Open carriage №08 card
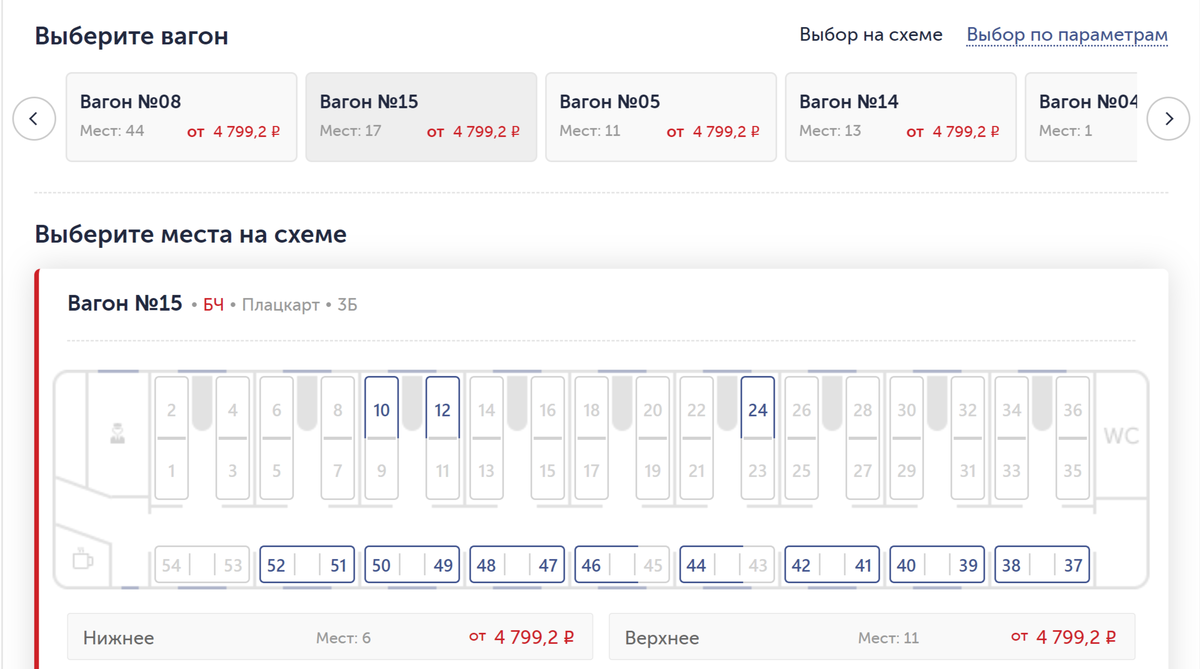Viewport: 1200px width, 669px height. click(x=181, y=116)
